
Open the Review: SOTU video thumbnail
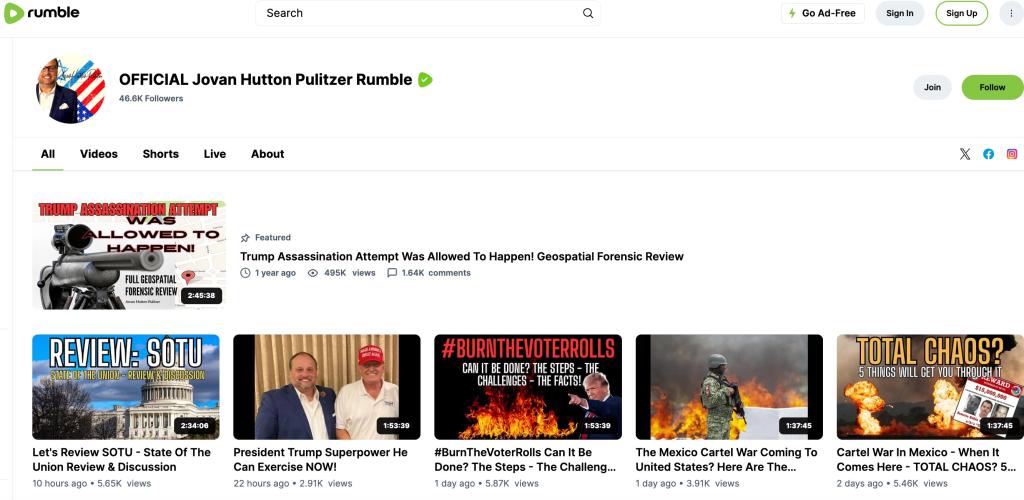(126, 387)
